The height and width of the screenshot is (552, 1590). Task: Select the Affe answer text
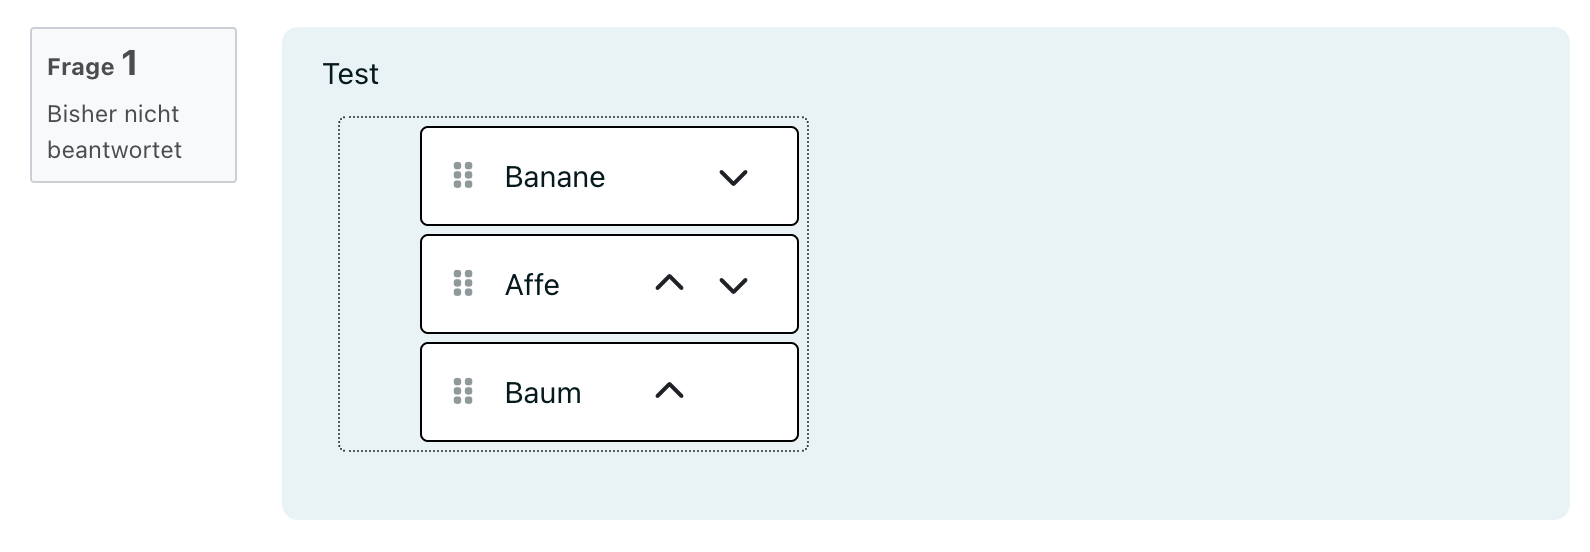pos(532,285)
